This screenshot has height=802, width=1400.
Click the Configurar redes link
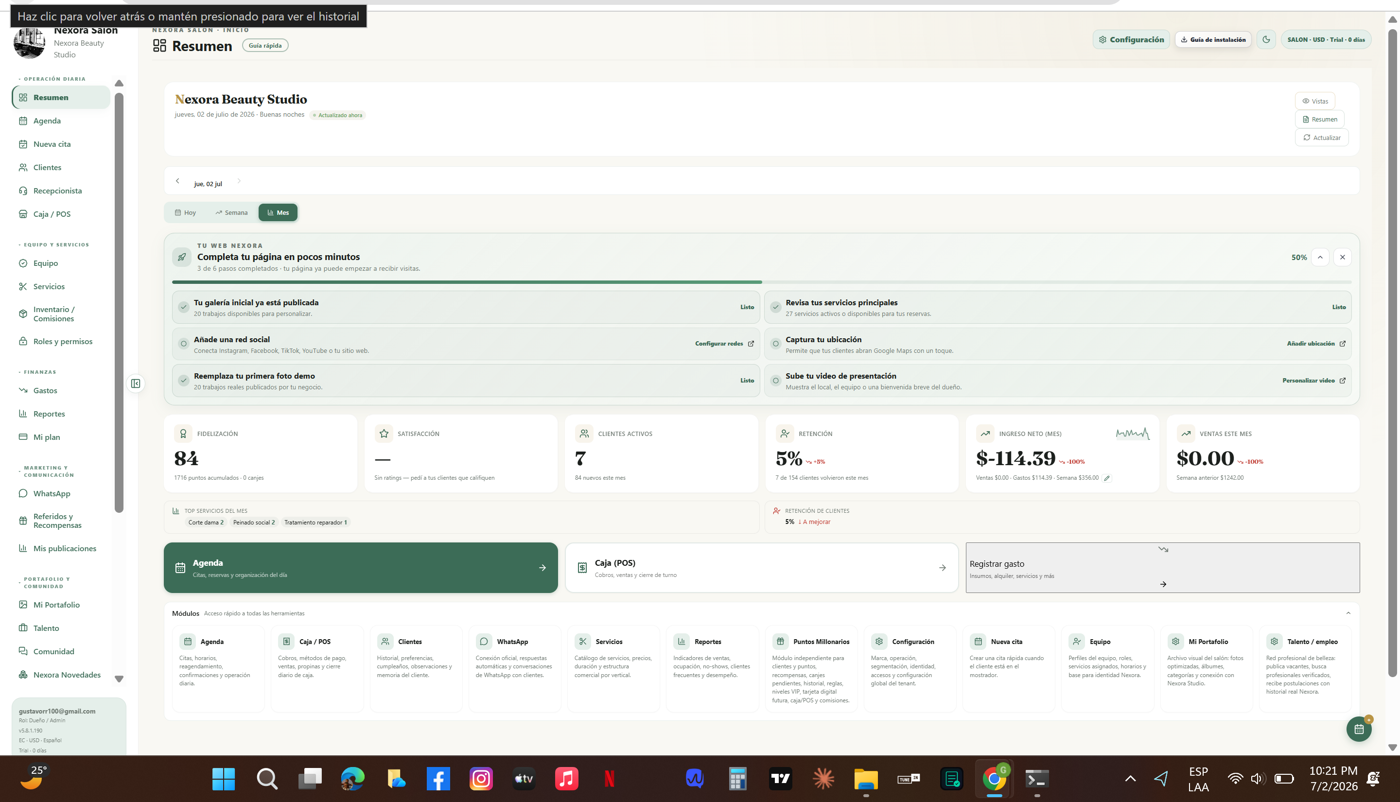pyautogui.click(x=724, y=343)
